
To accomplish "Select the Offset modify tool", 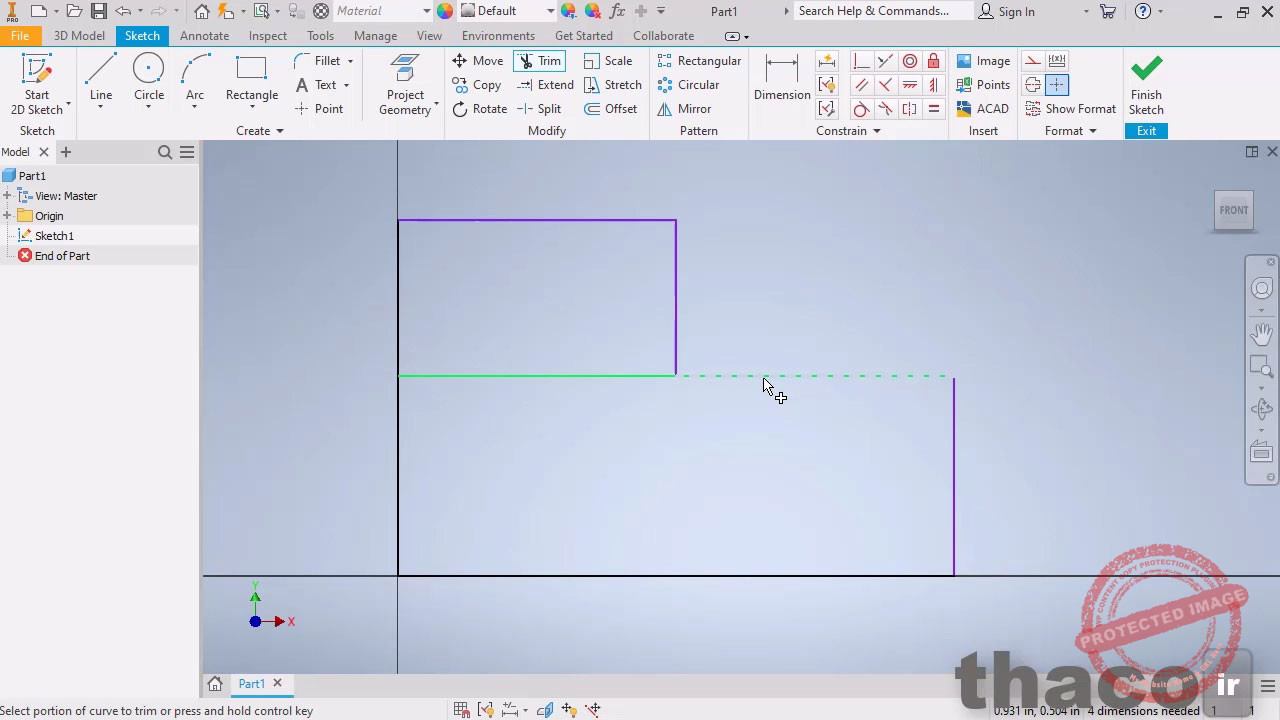I will coord(610,109).
